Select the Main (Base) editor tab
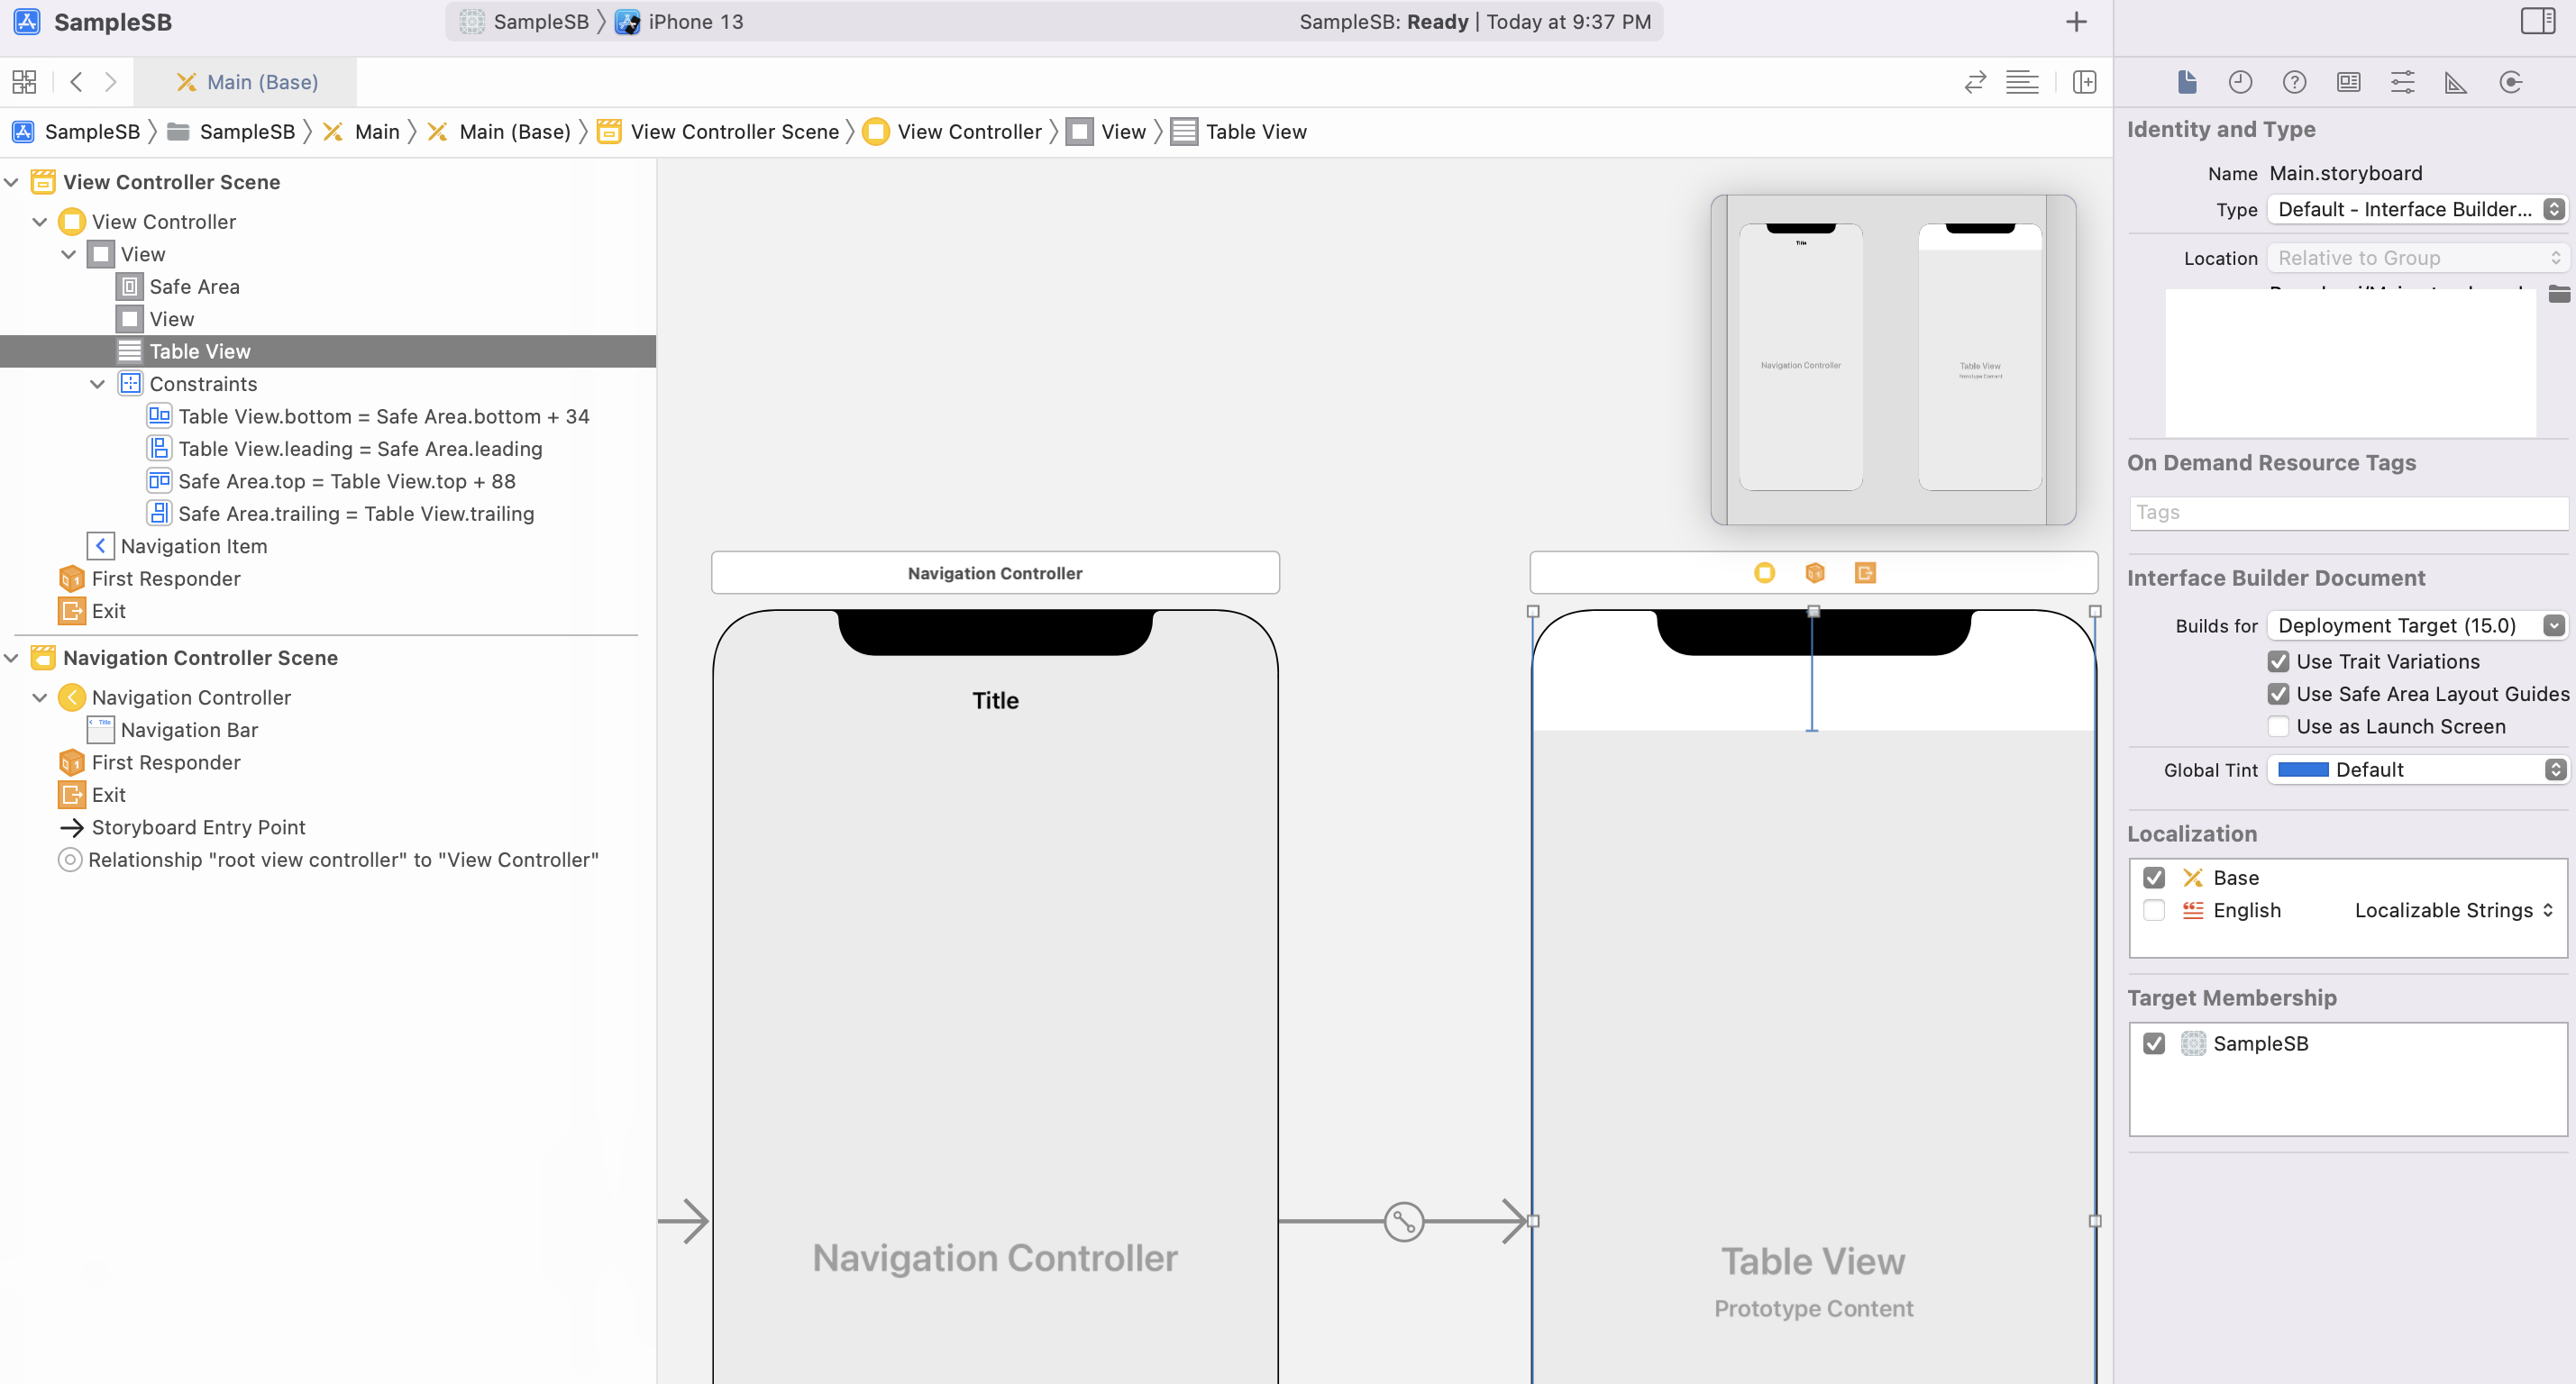This screenshot has height=1384, width=2576. (246, 82)
